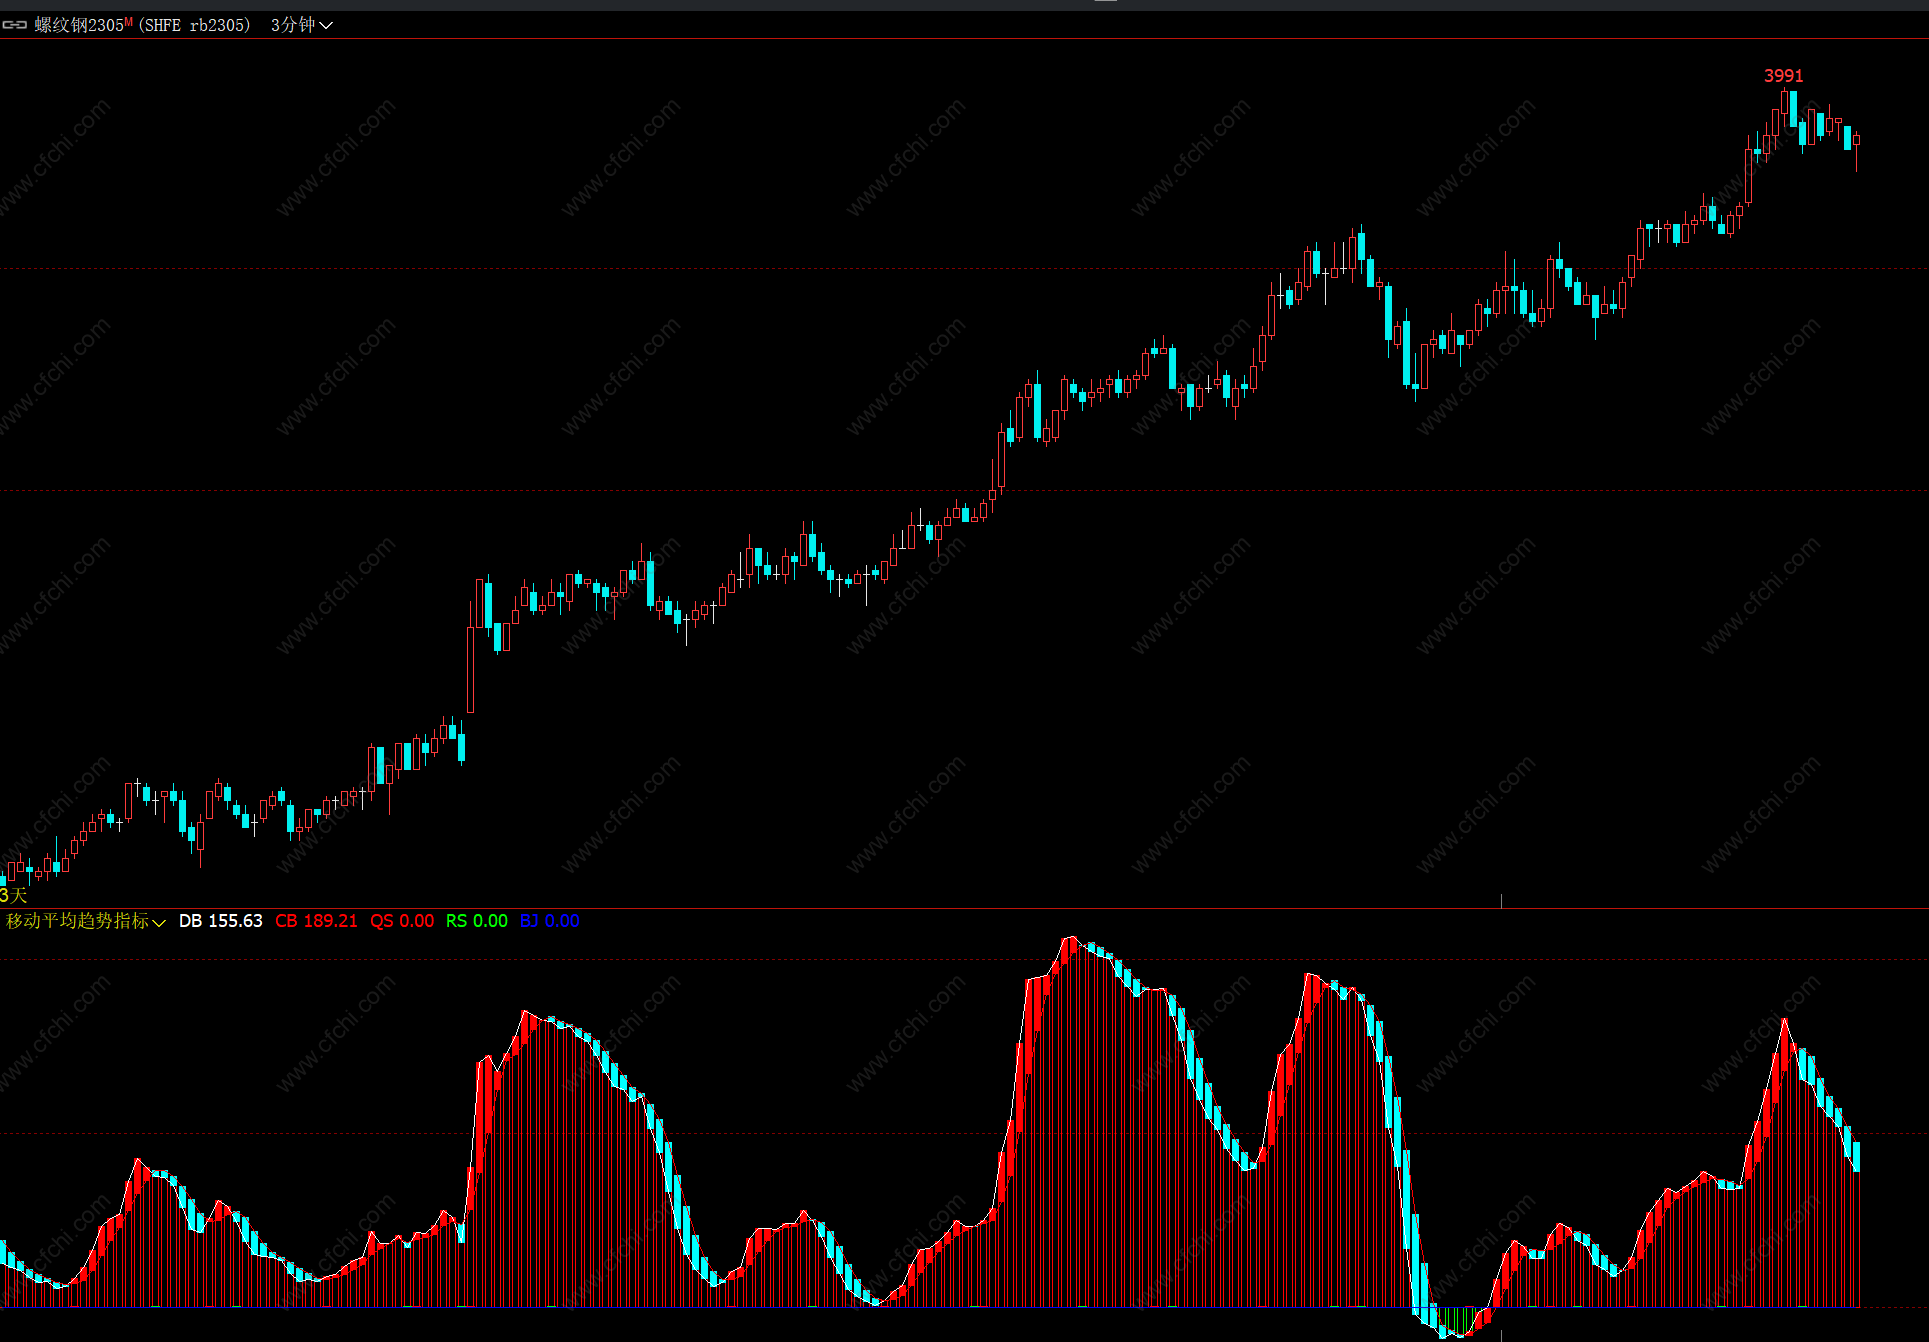
Task: Click the 3991 high price marker
Action: coord(1783,76)
